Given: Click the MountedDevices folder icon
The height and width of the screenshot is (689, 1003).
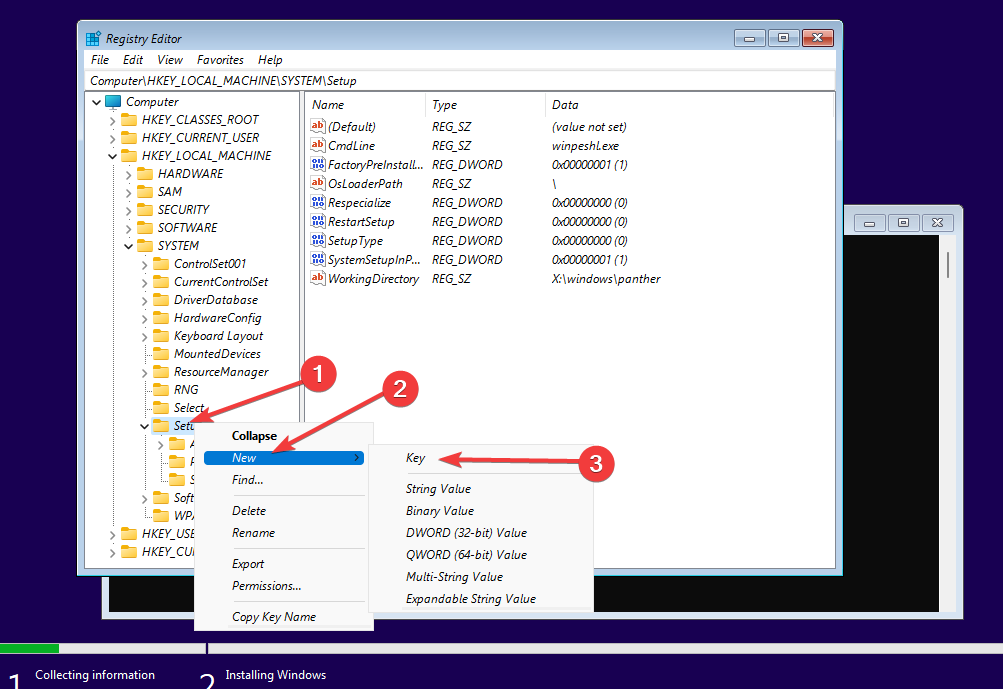Looking at the screenshot, I should tap(161, 354).
